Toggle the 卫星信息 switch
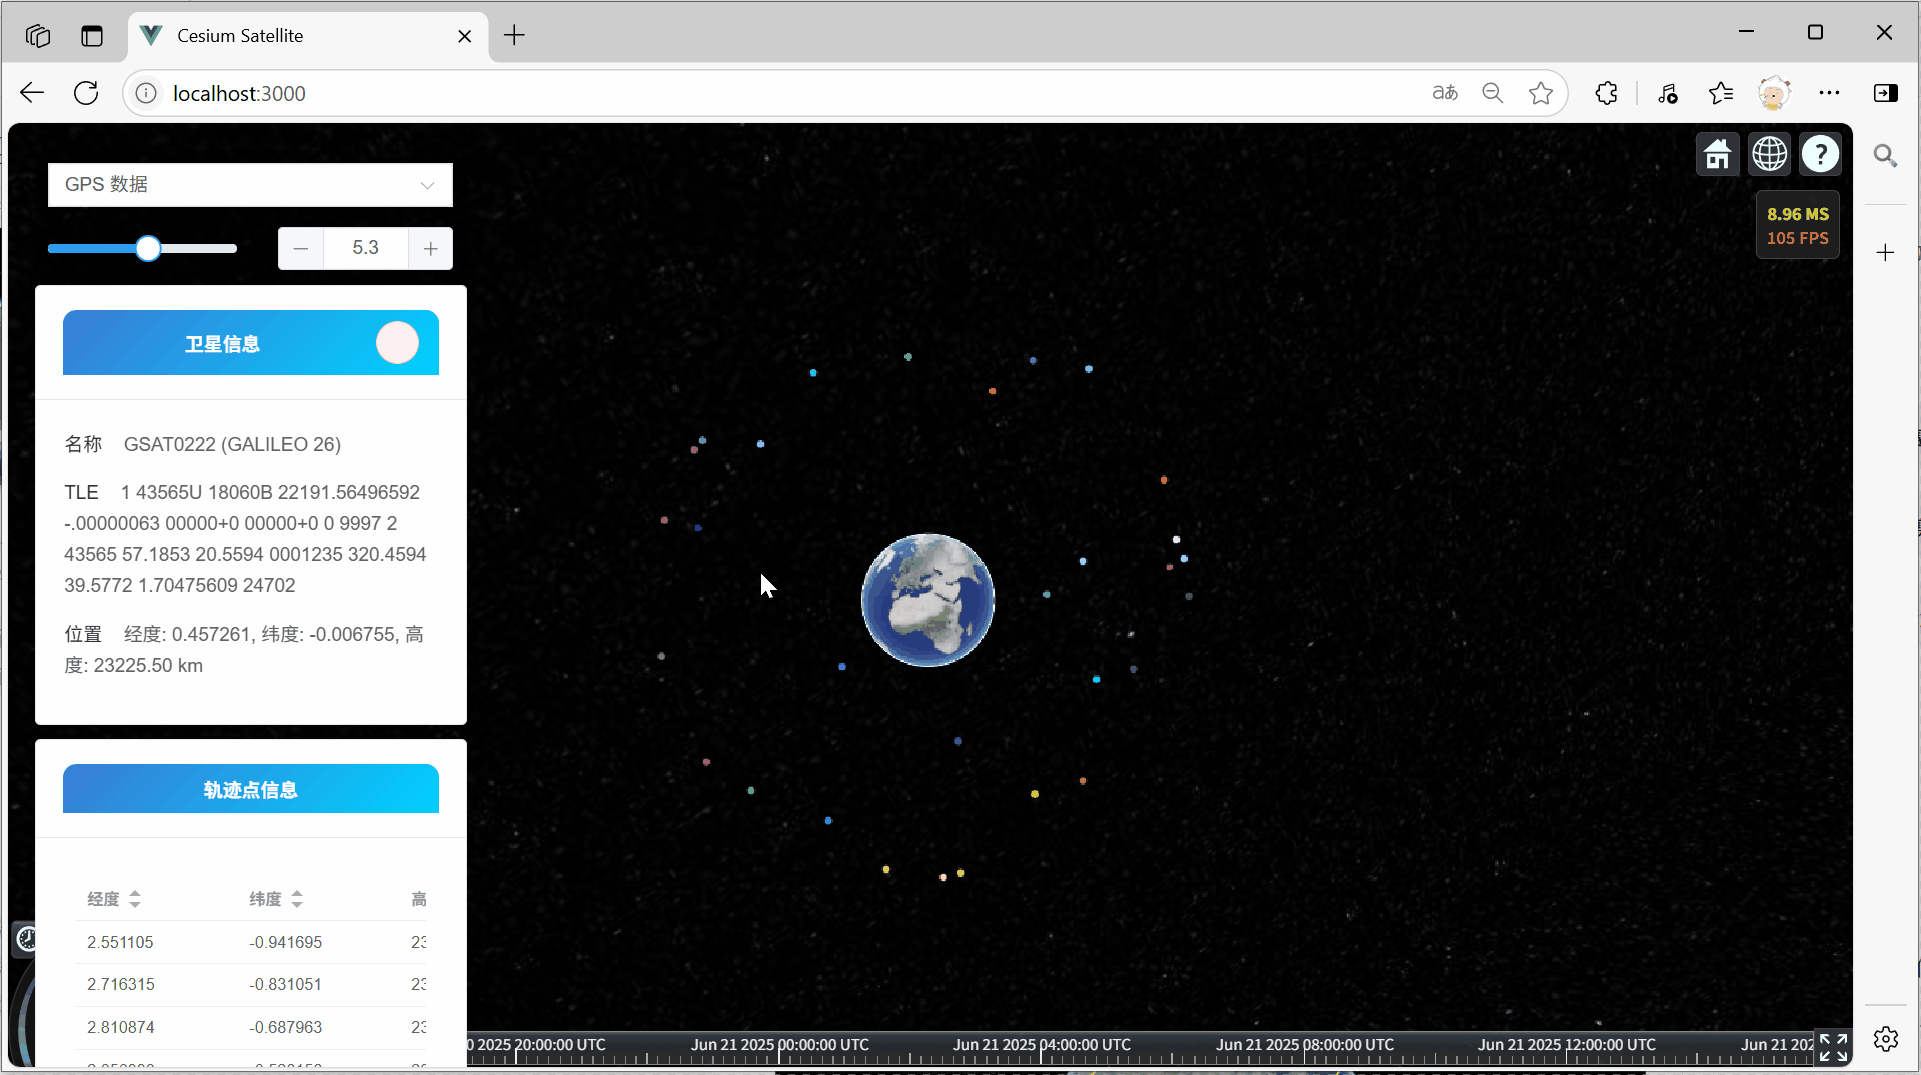 point(397,343)
